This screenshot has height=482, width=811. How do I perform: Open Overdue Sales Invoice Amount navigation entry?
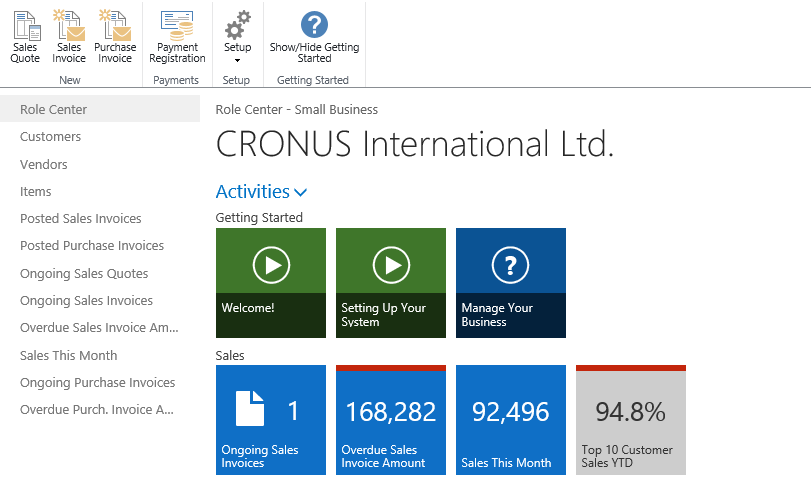[x=99, y=328]
